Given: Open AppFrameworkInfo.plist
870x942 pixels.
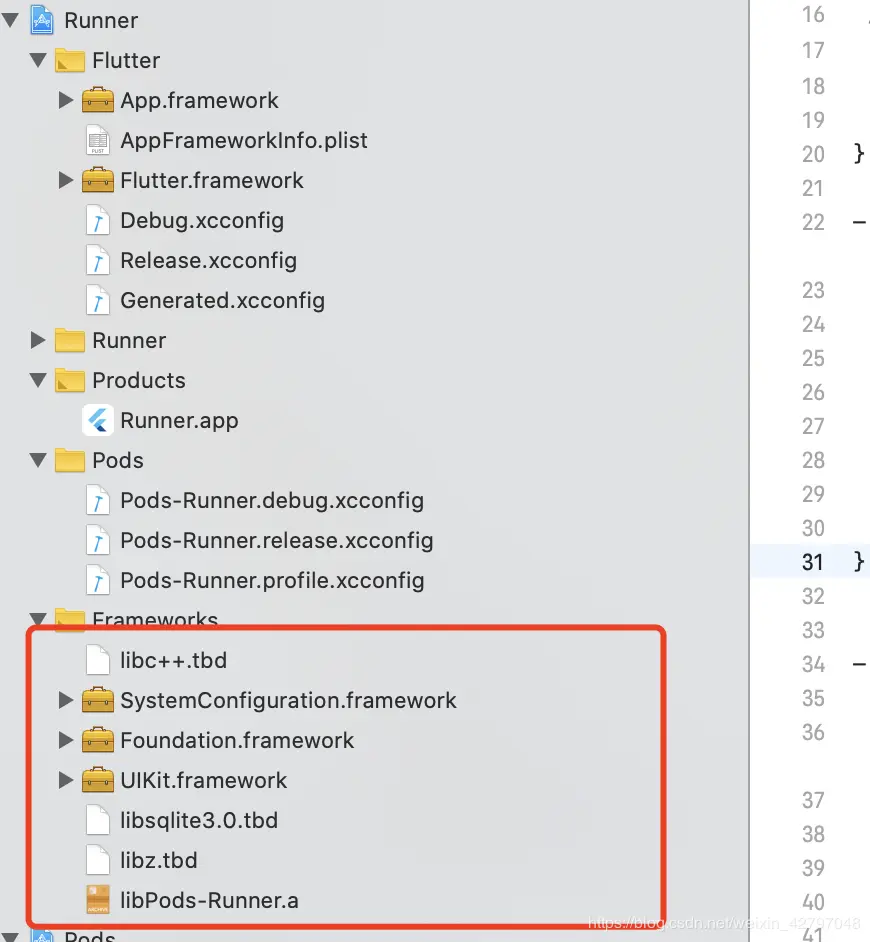Looking at the screenshot, I should [244, 140].
